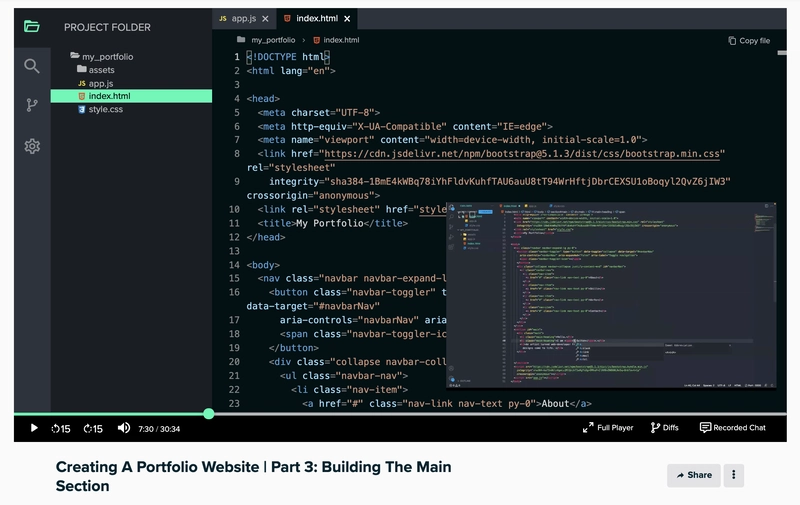Open the search icon in sidebar

(32, 66)
